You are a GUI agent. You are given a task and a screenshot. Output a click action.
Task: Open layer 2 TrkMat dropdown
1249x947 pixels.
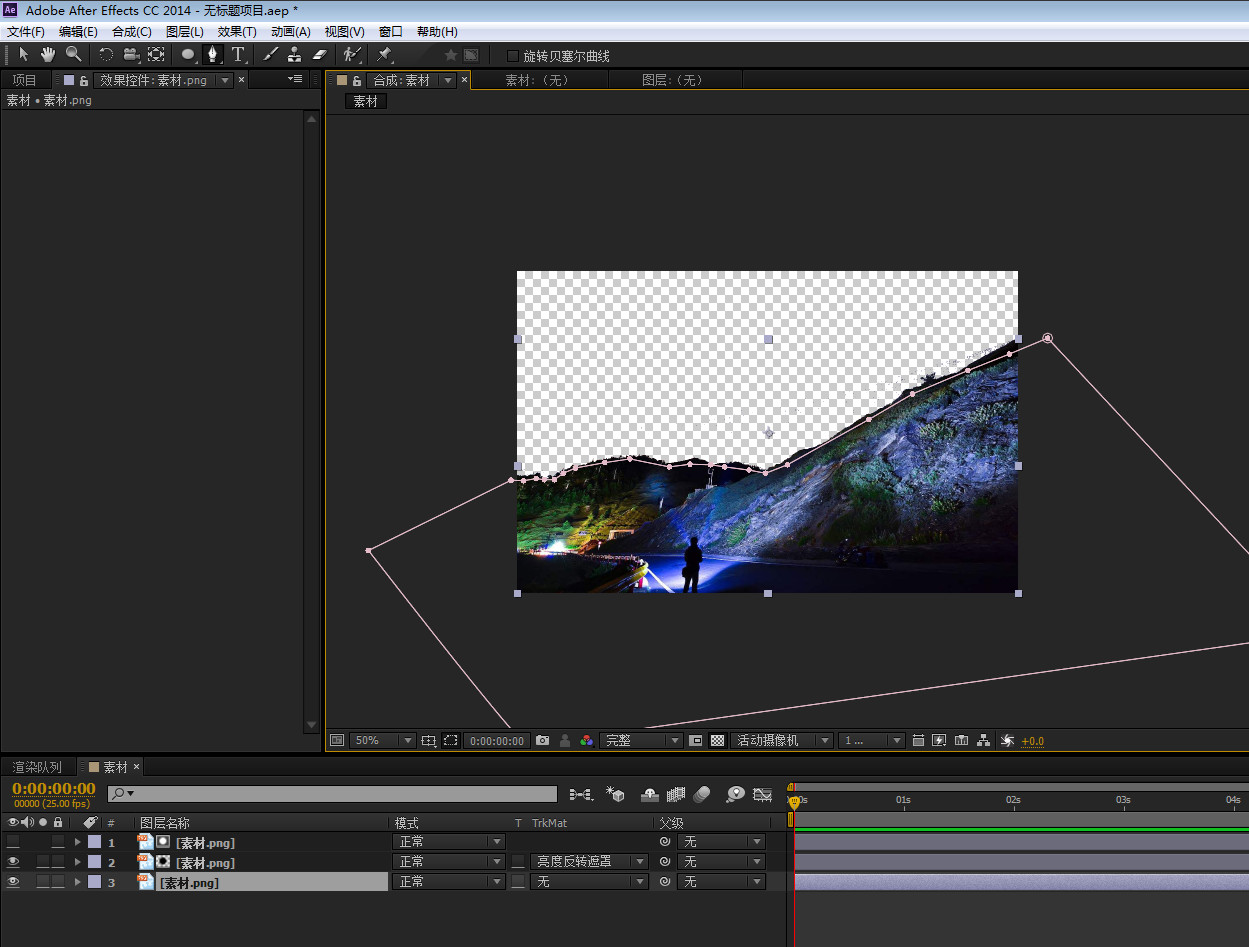click(x=589, y=862)
